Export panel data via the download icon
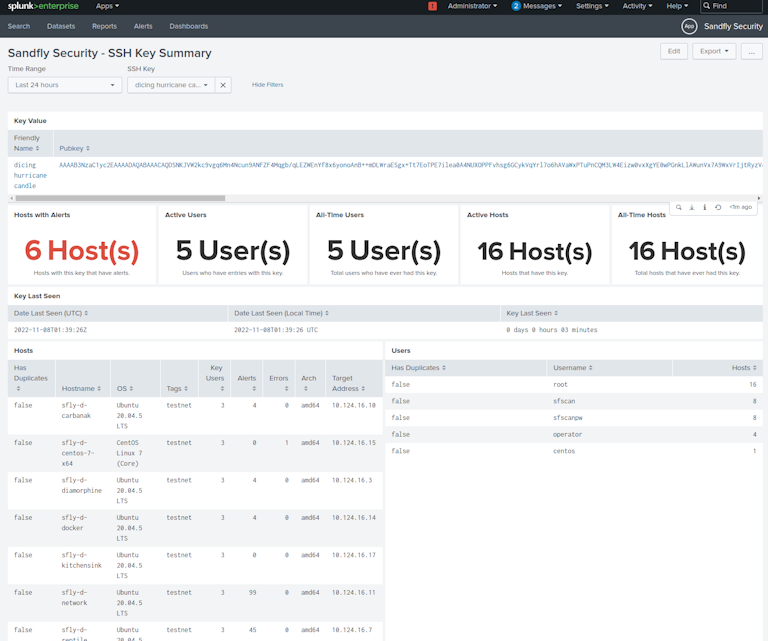 [x=692, y=207]
